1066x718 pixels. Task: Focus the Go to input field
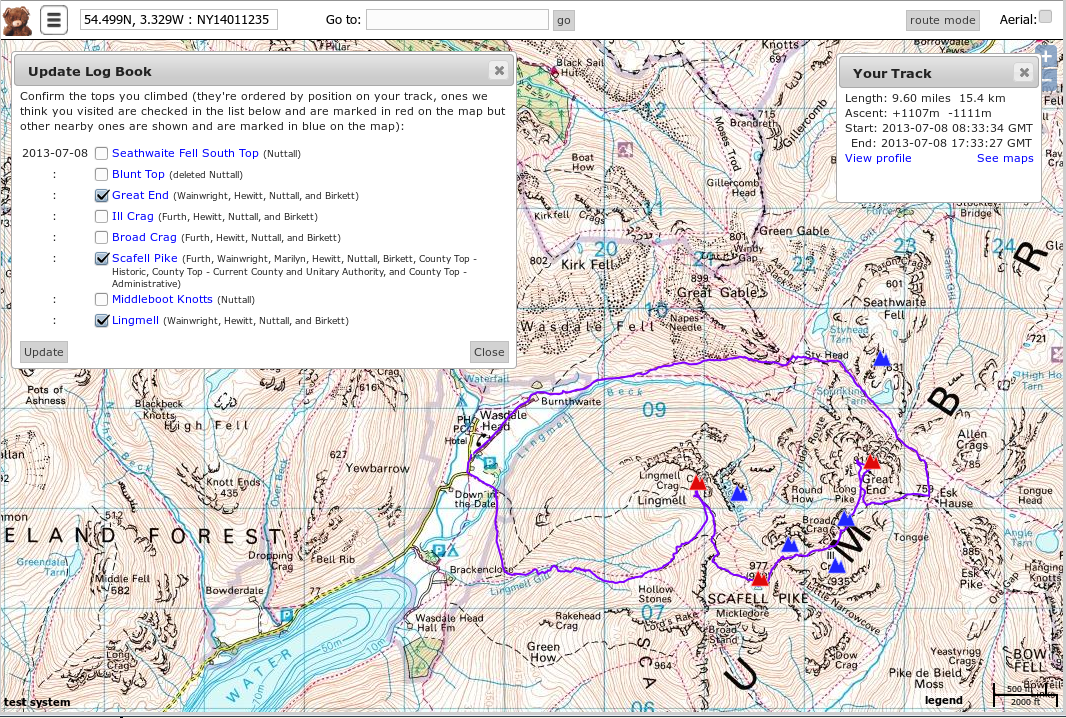click(457, 20)
